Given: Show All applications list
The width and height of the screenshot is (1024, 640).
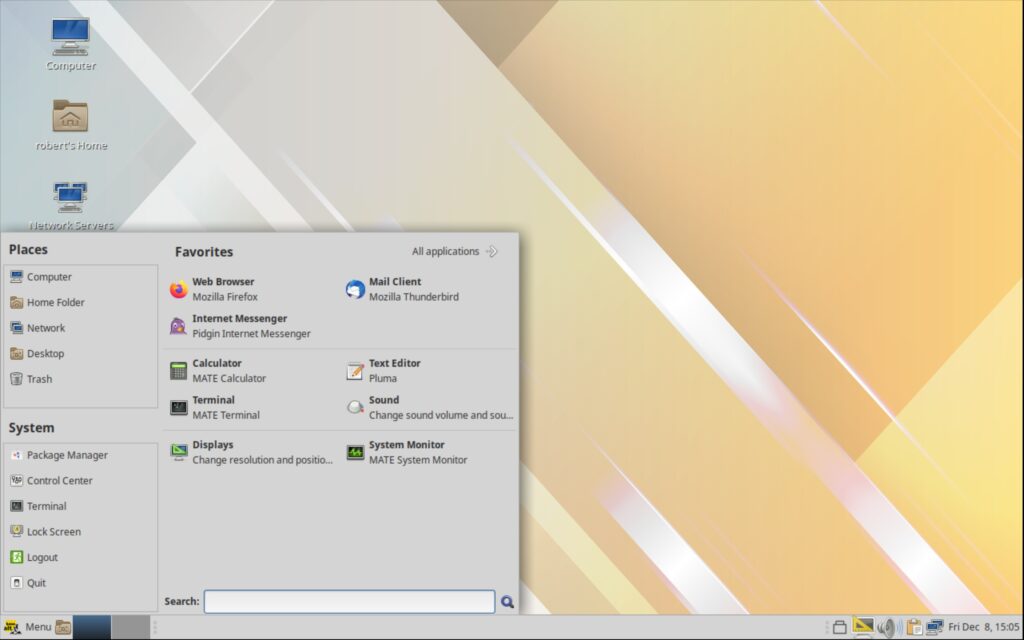Looking at the screenshot, I should coord(455,251).
